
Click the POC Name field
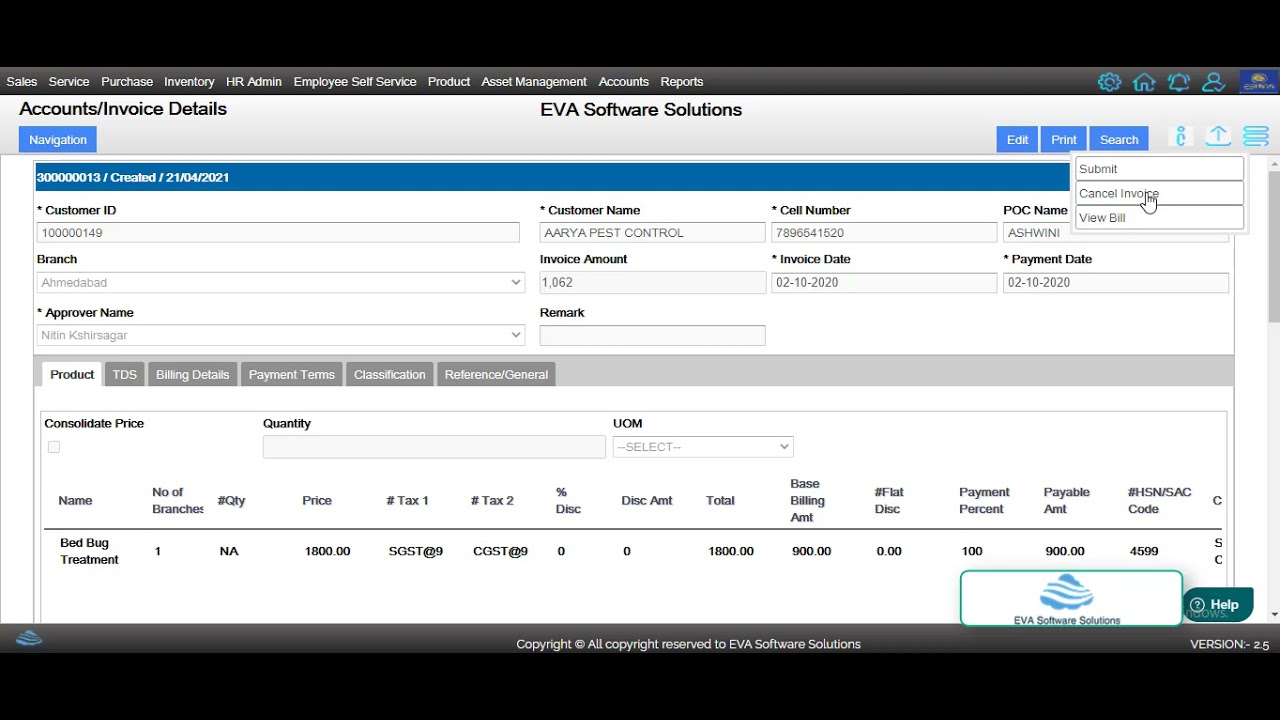pyautogui.click(x=1116, y=233)
